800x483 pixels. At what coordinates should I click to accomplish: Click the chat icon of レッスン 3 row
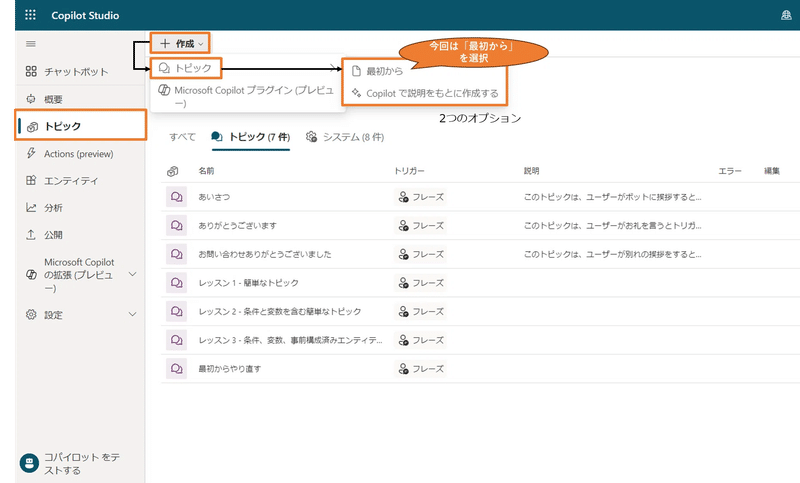coord(177,340)
